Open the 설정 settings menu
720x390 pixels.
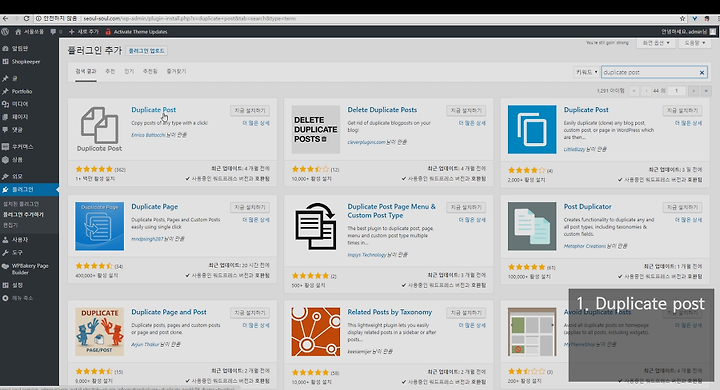click(17, 285)
